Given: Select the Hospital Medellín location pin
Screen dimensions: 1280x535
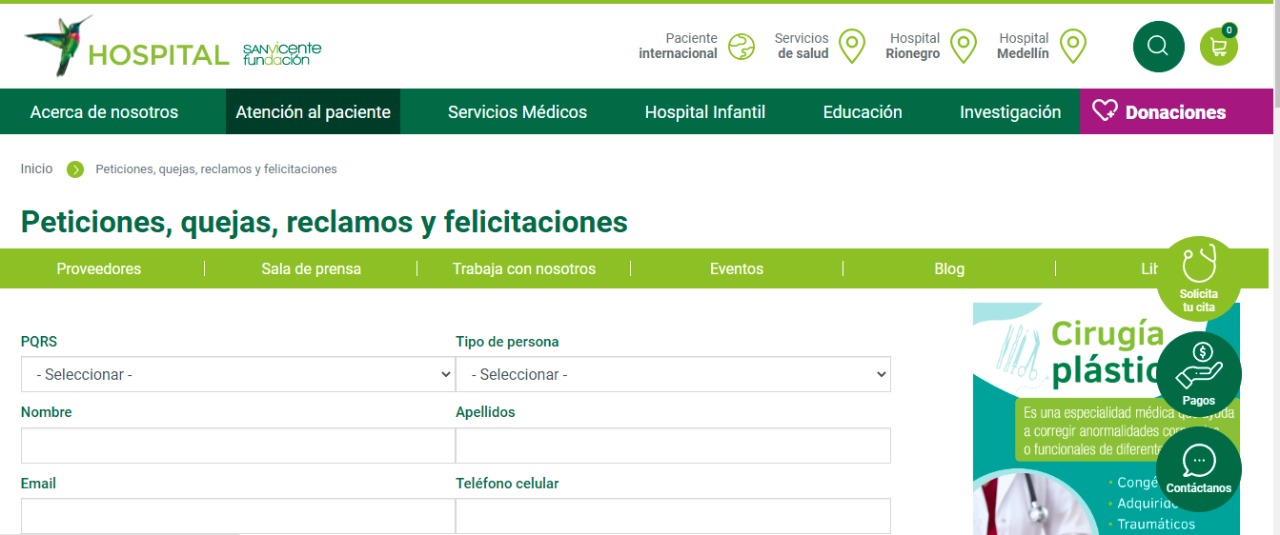Looking at the screenshot, I should [x=1072, y=46].
